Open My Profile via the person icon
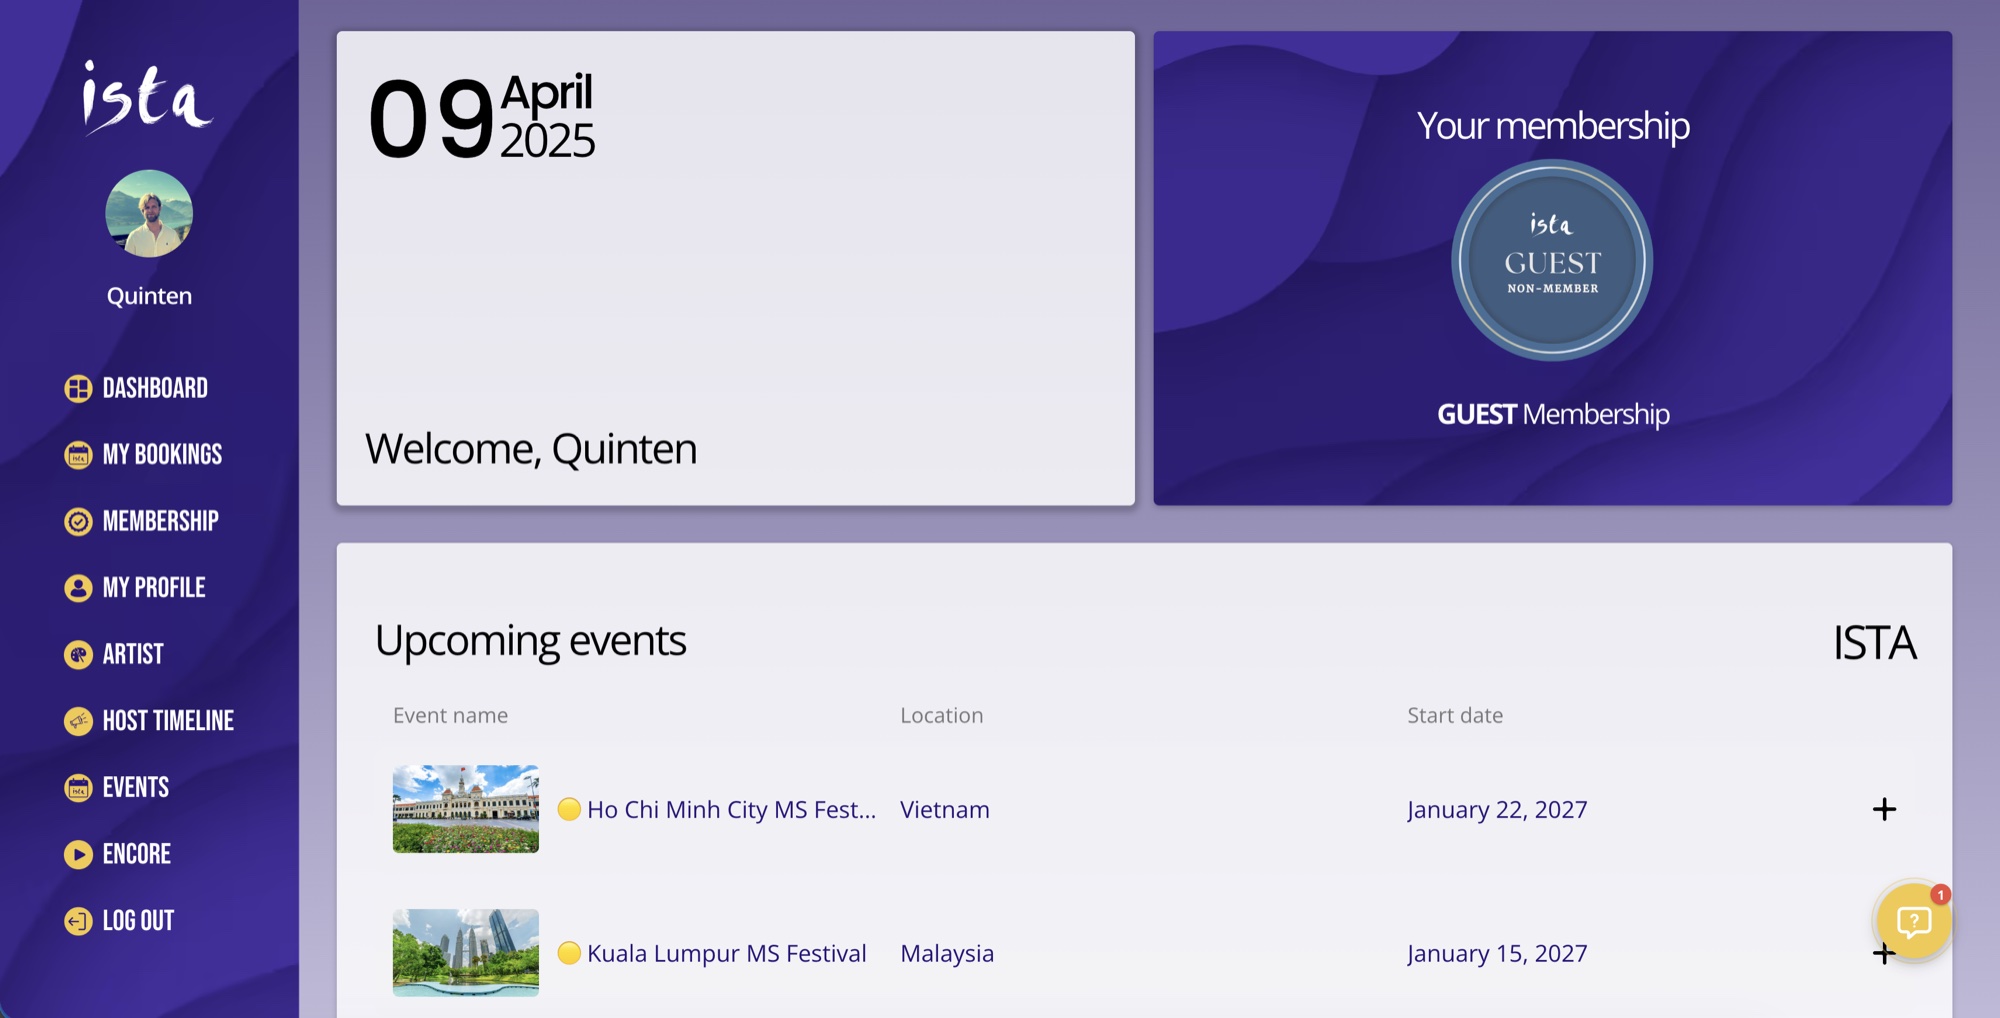2000x1018 pixels. [x=78, y=588]
